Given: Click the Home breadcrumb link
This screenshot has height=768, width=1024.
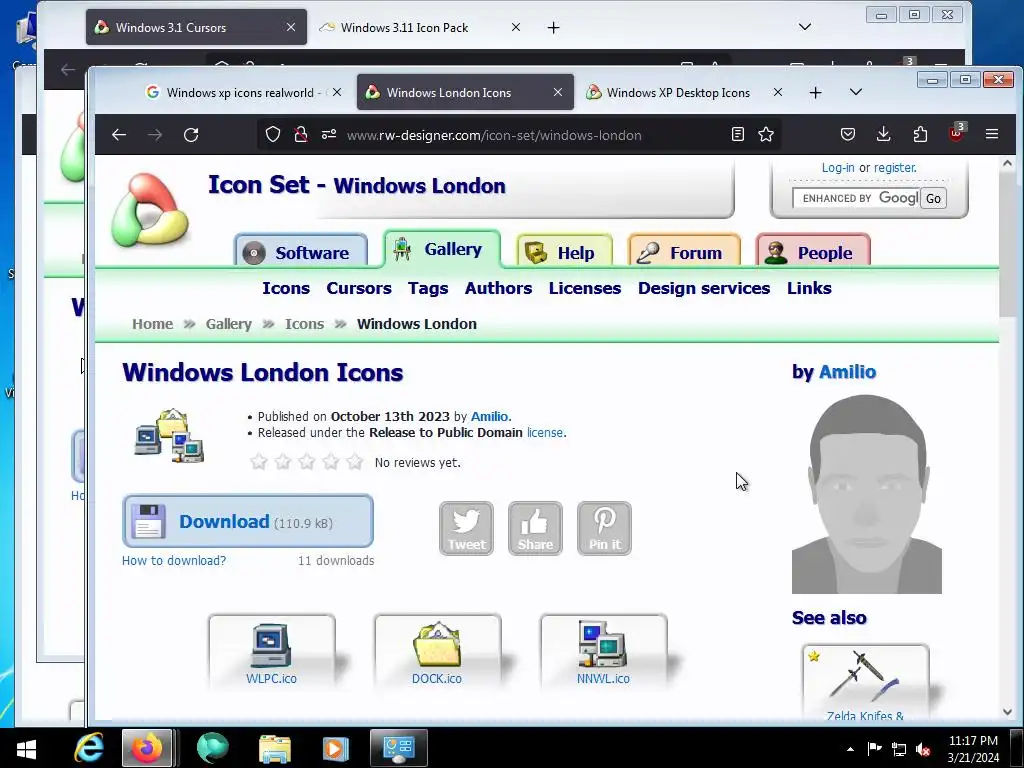Looking at the screenshot, I should (153, 324).
